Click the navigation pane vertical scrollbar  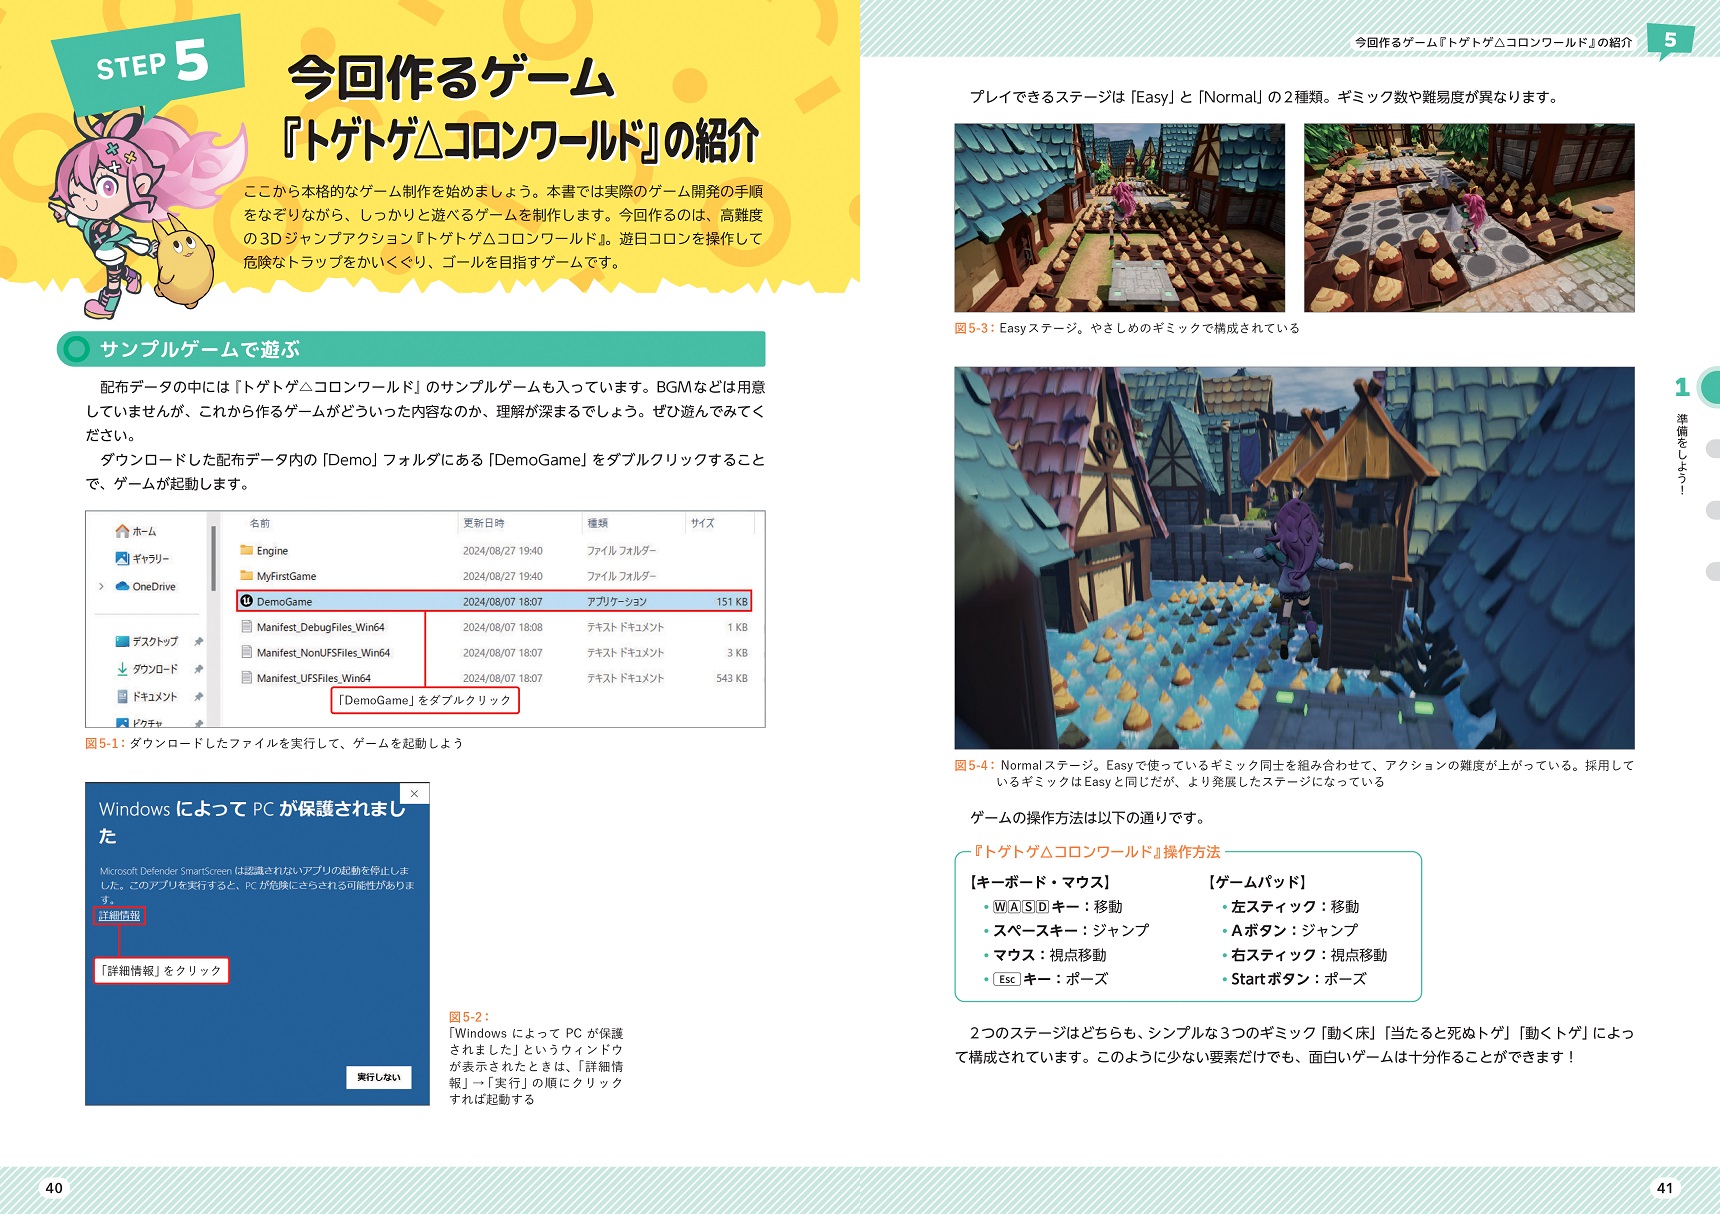click(x=213, y=560)
